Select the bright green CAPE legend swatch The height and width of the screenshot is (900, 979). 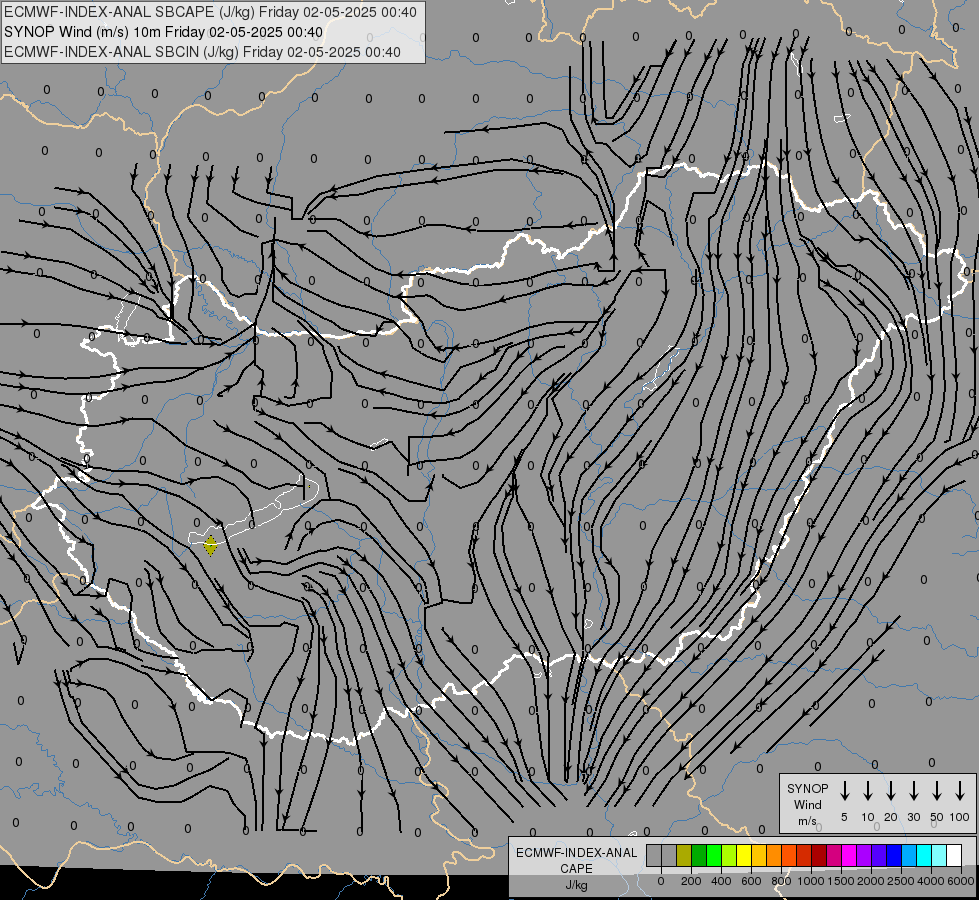coord(714,855)
